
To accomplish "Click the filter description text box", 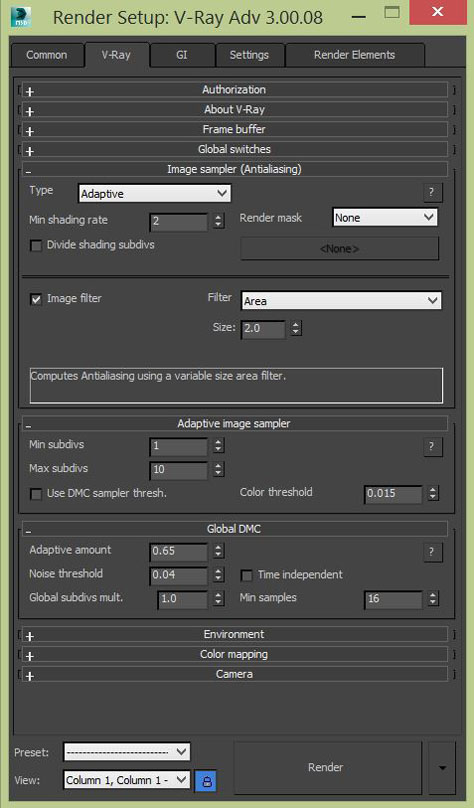I will [x=236, y=385].
